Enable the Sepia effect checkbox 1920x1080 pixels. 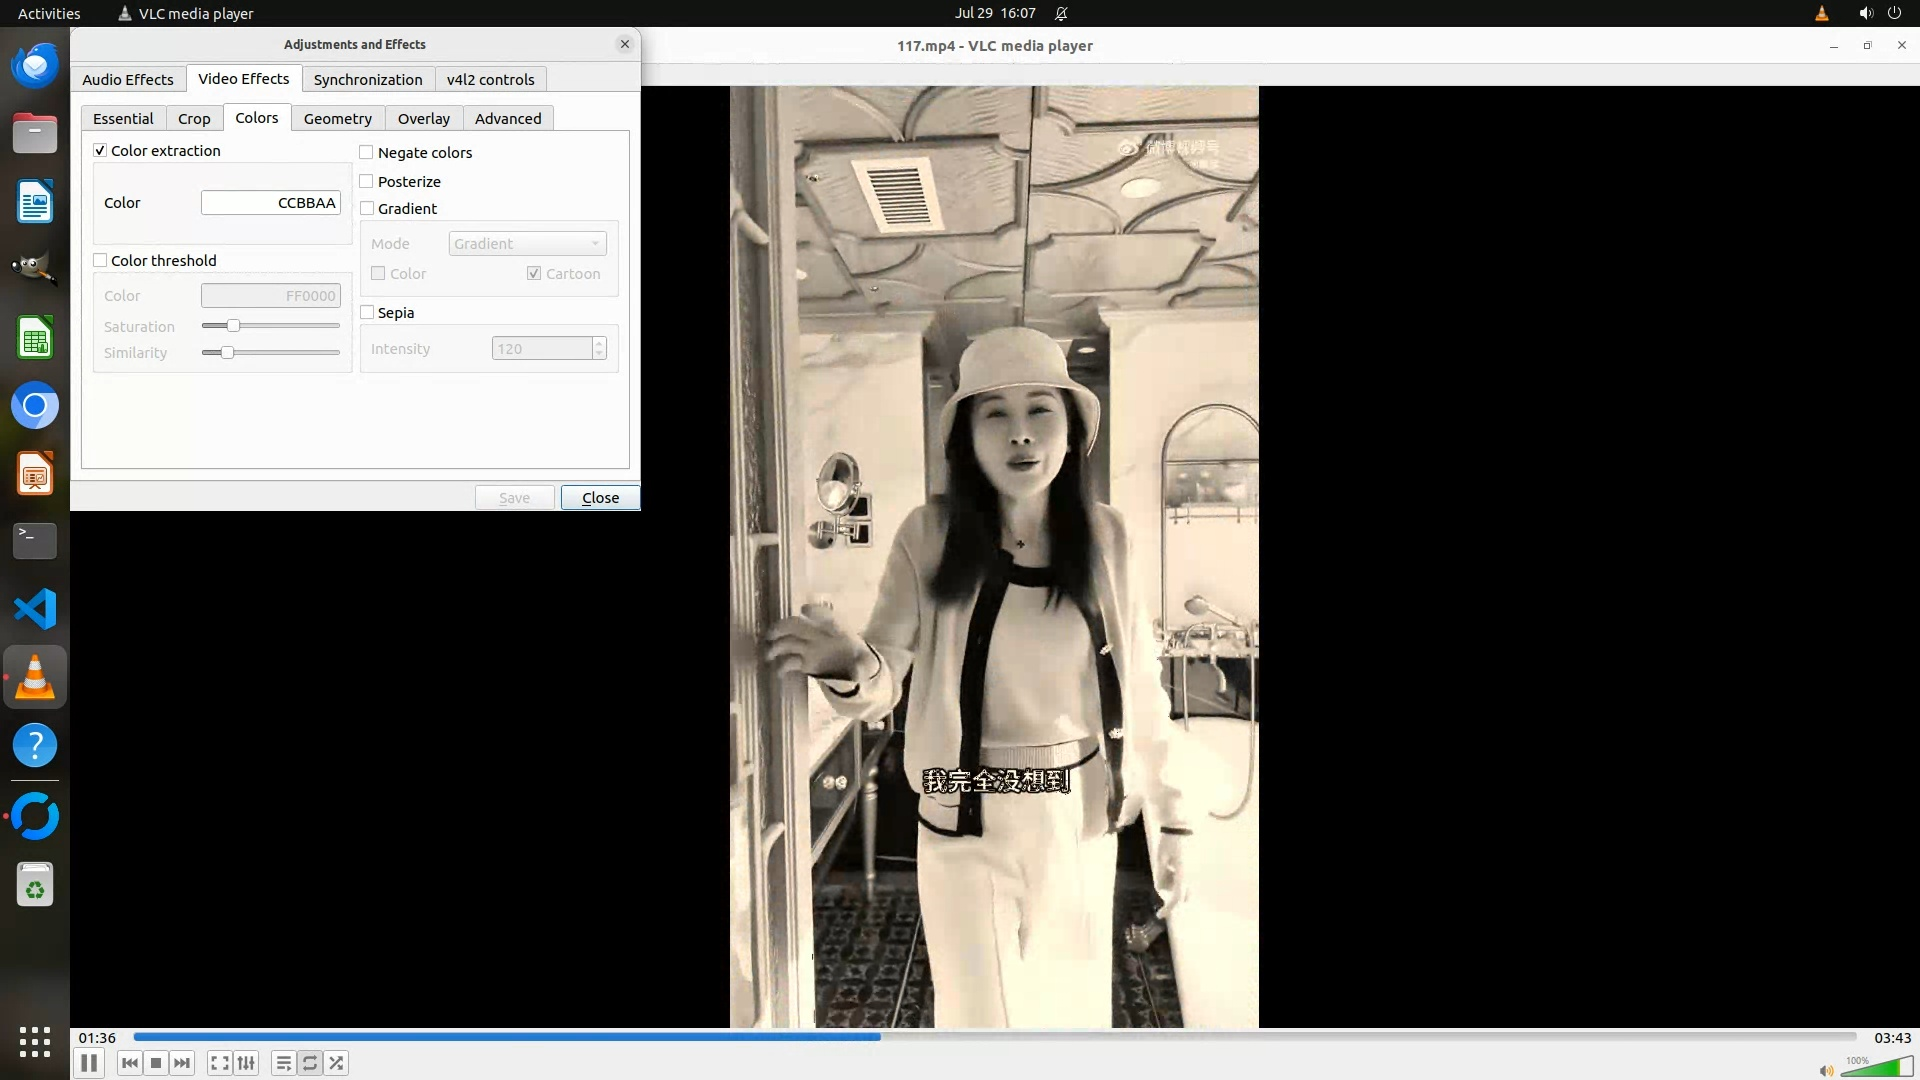367,312
